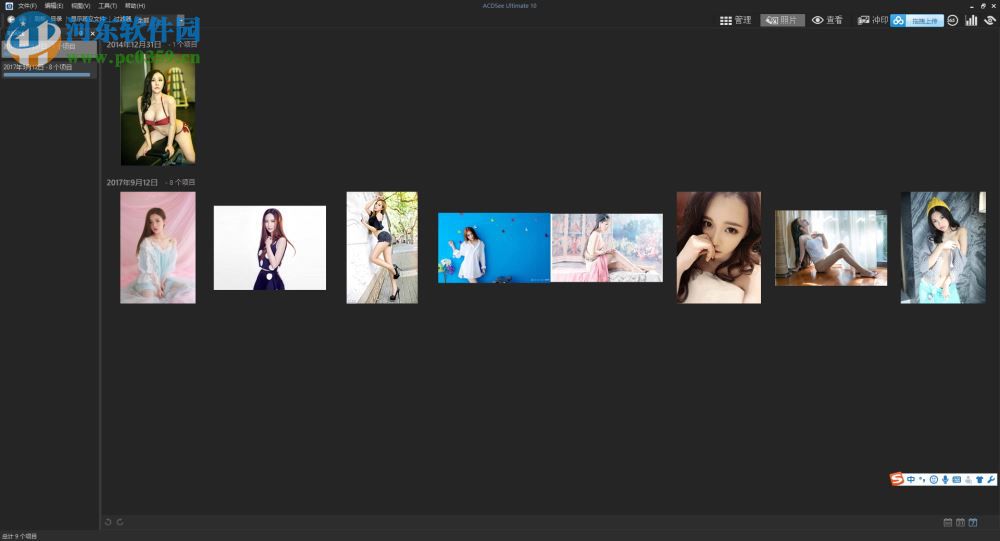Click the eye-in-hand icon at top right
This screenshot has width=1000, height=541.
click(990, 20)
